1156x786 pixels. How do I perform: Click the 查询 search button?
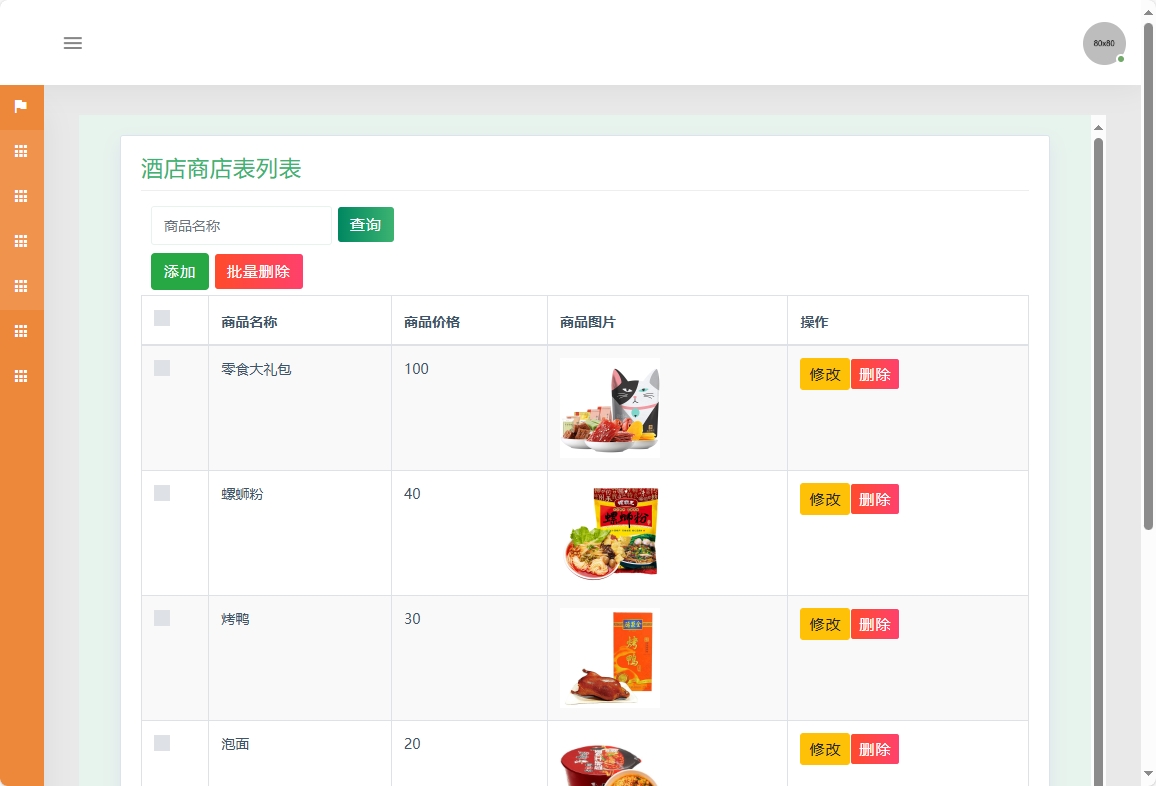[x=365, y=225]
